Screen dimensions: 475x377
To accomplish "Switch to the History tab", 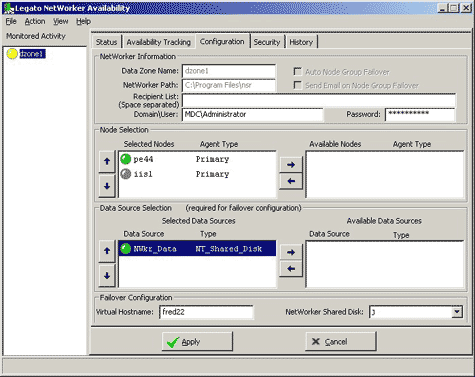I will coord(301,42).
